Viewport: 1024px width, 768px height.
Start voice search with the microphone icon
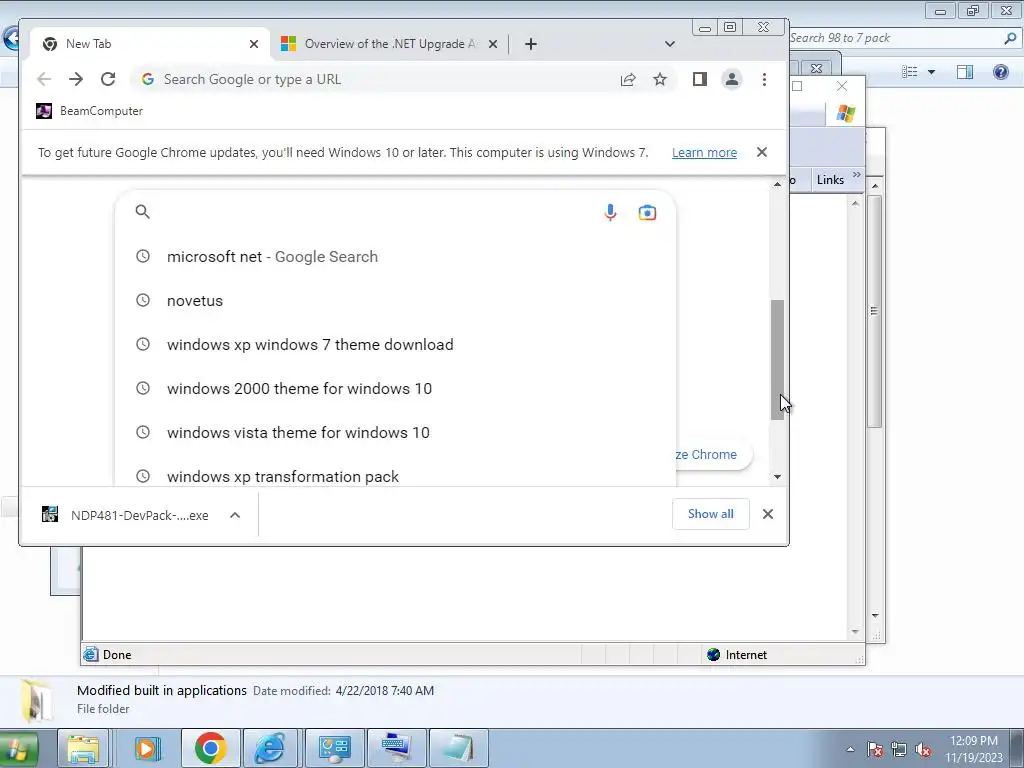pyautogui.click(x=610, y=213)
